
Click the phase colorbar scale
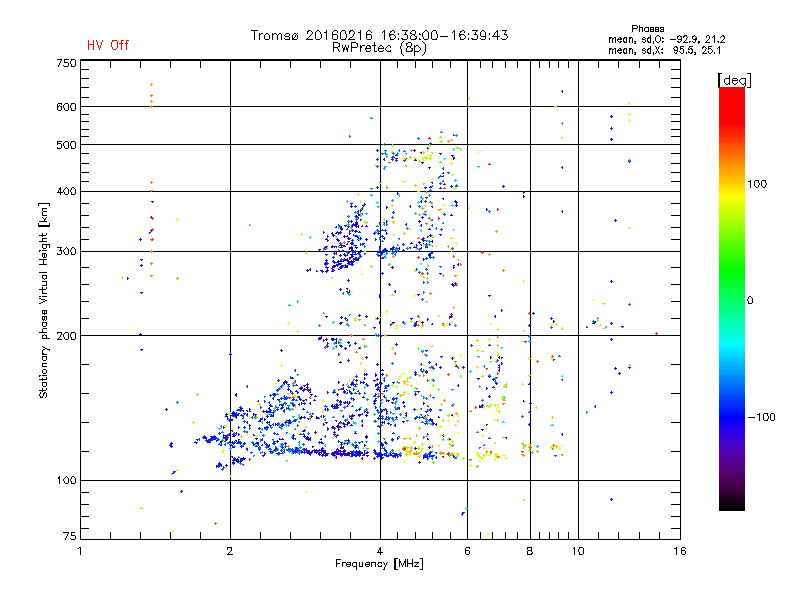click(732, 298)
